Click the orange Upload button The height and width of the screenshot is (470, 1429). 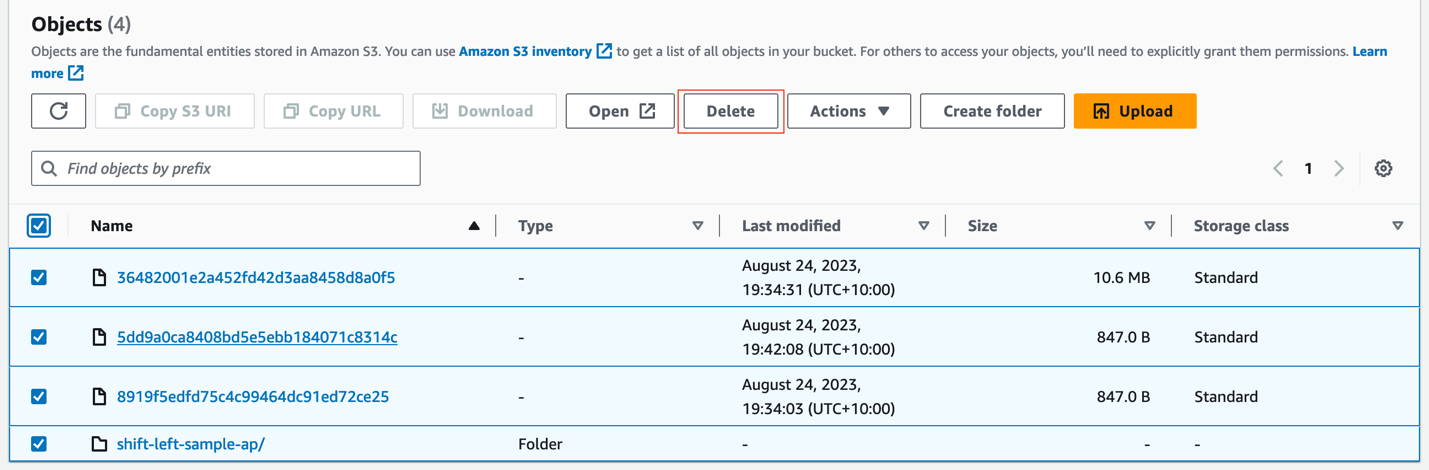click(x=1135, y=111)
